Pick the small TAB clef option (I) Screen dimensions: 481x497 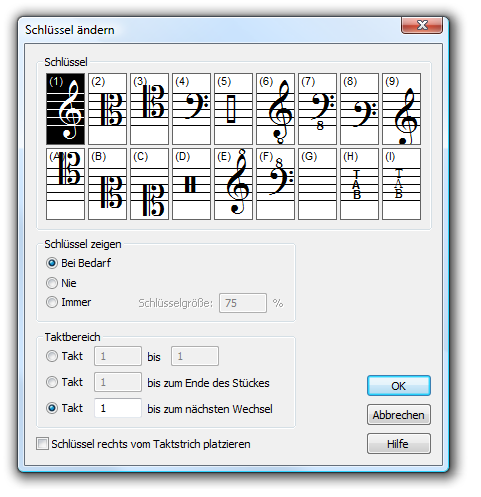[401, 184]
